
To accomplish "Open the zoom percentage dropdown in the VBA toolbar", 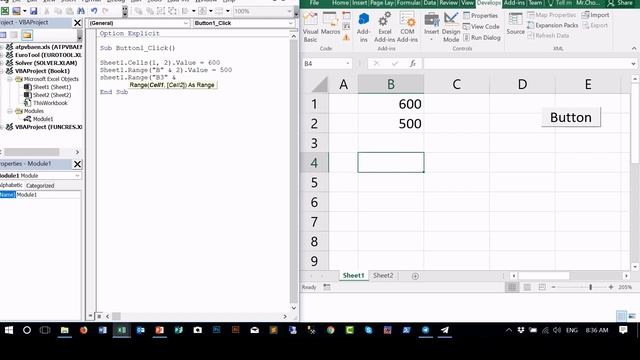I will click(x=289, y=11).
